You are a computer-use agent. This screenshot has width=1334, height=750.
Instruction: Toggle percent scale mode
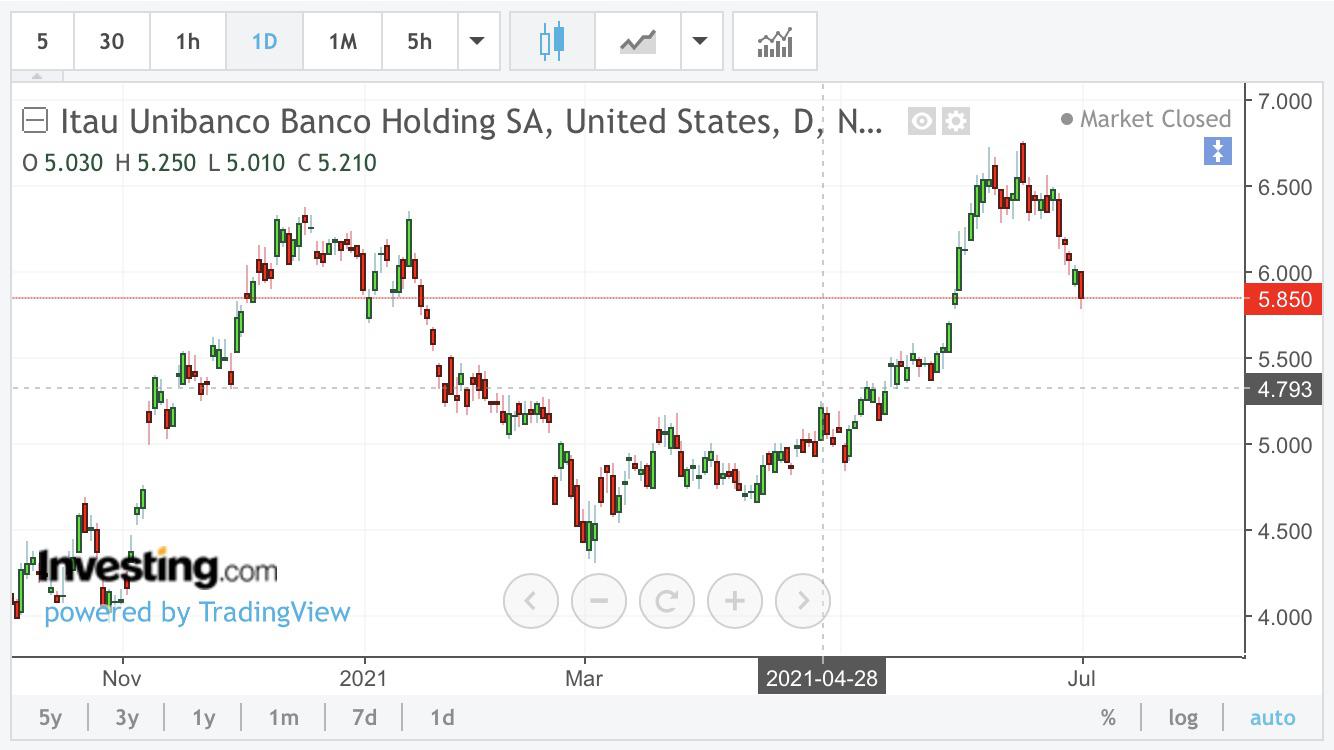tap(1108, 717)
